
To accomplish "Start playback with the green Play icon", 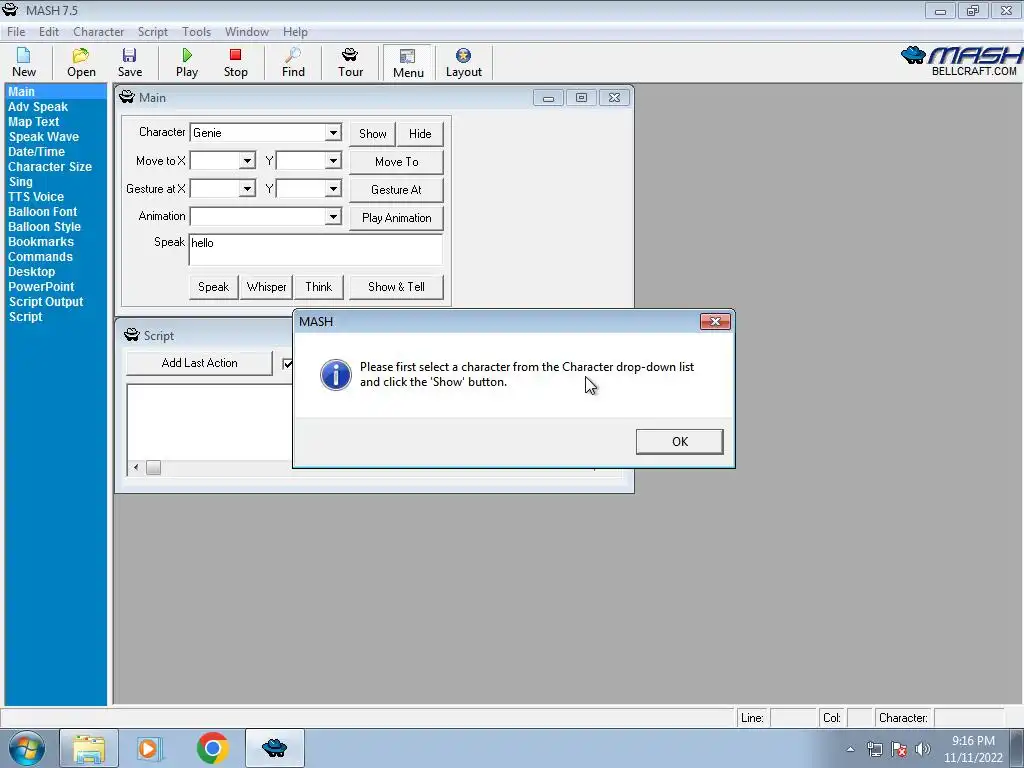I will coord(187,63).
